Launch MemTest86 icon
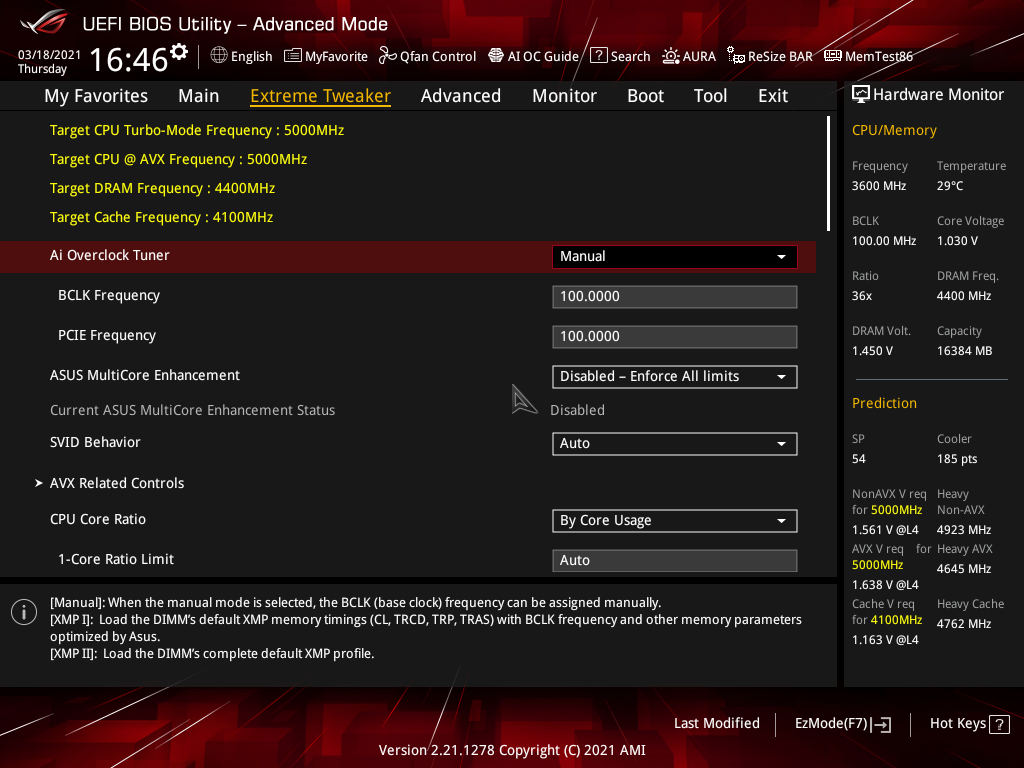Screen dimensions: 1024x768 click(x=833, y=56)
